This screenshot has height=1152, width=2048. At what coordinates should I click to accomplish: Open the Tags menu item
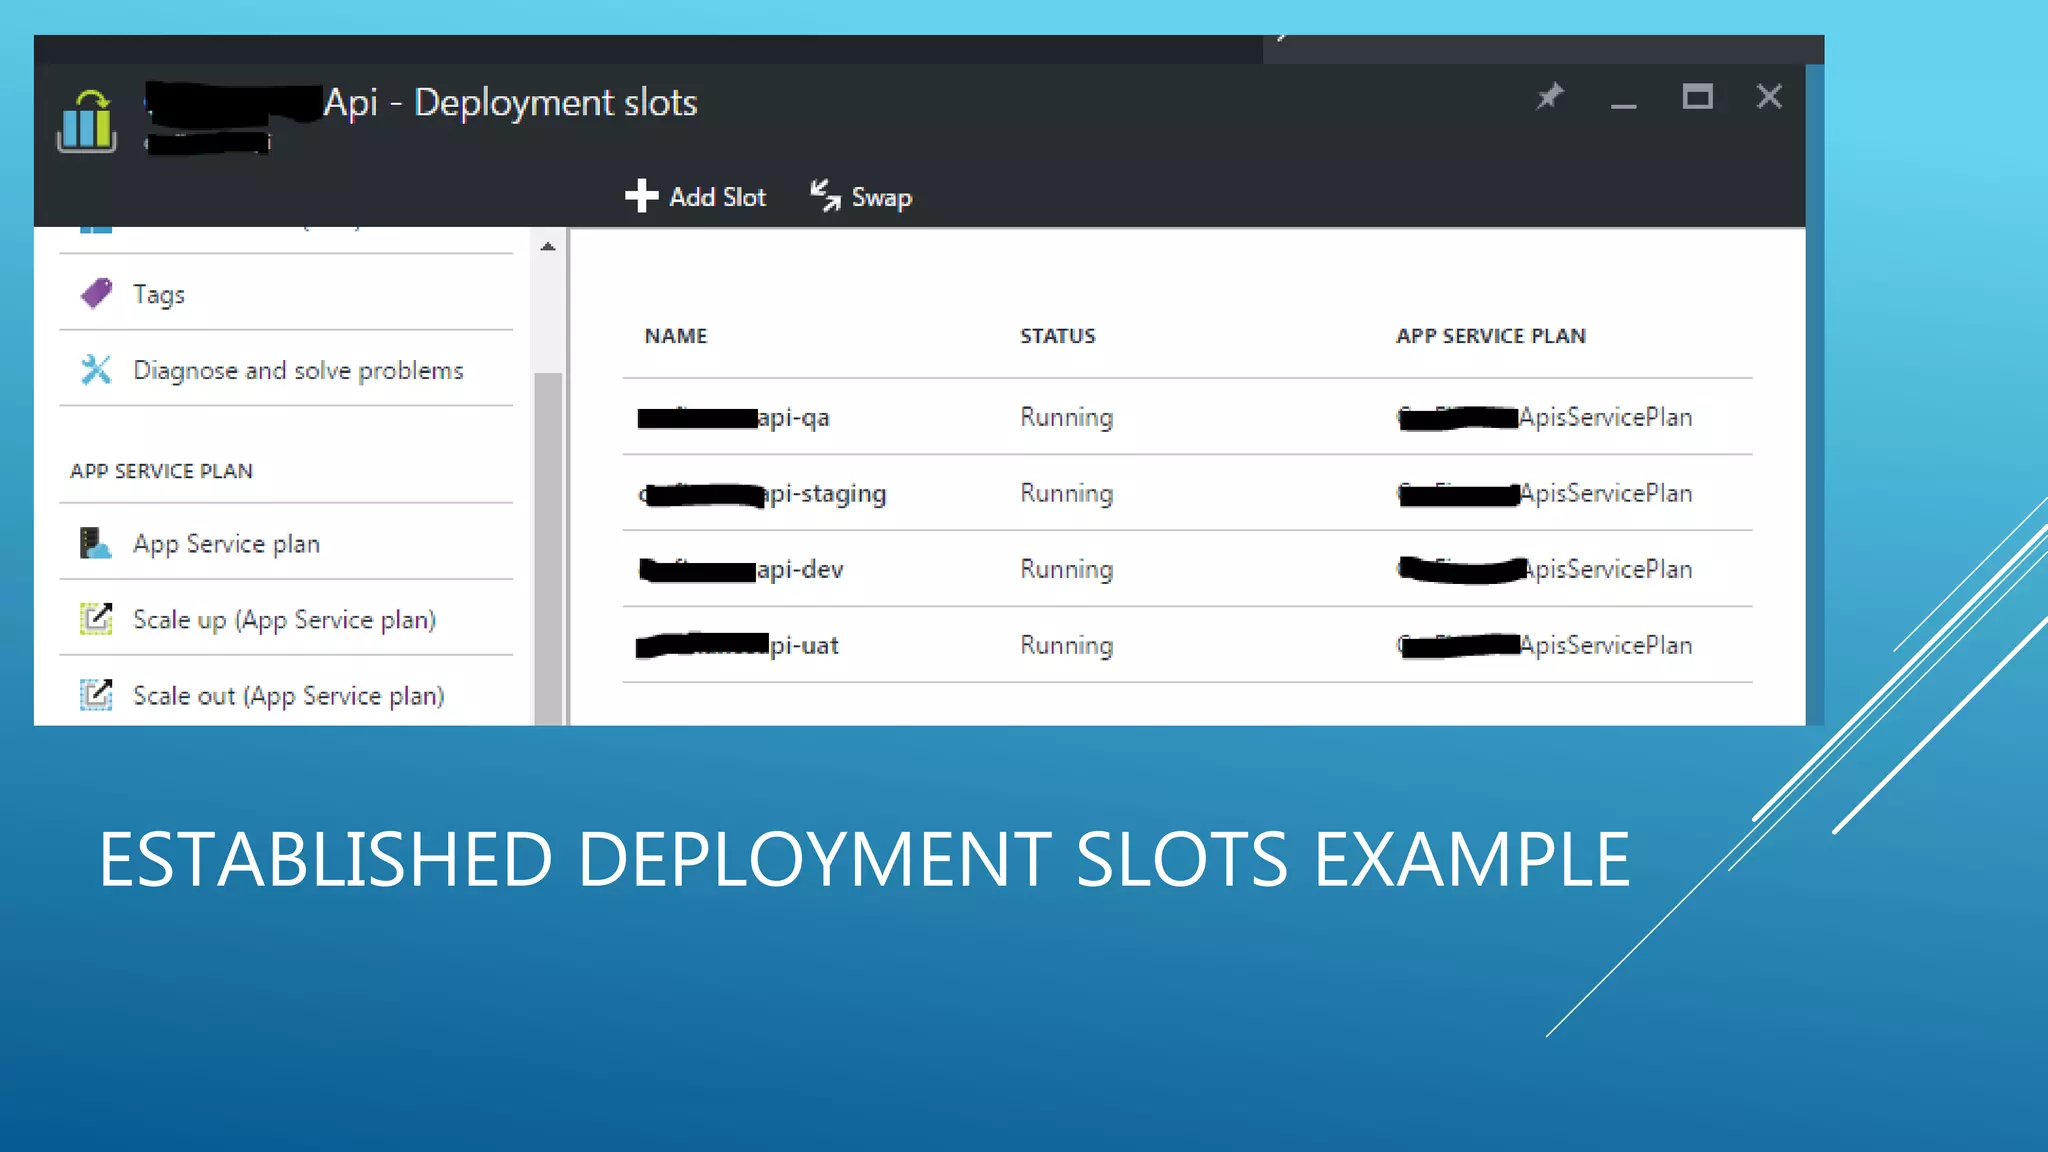coord(286,294)
